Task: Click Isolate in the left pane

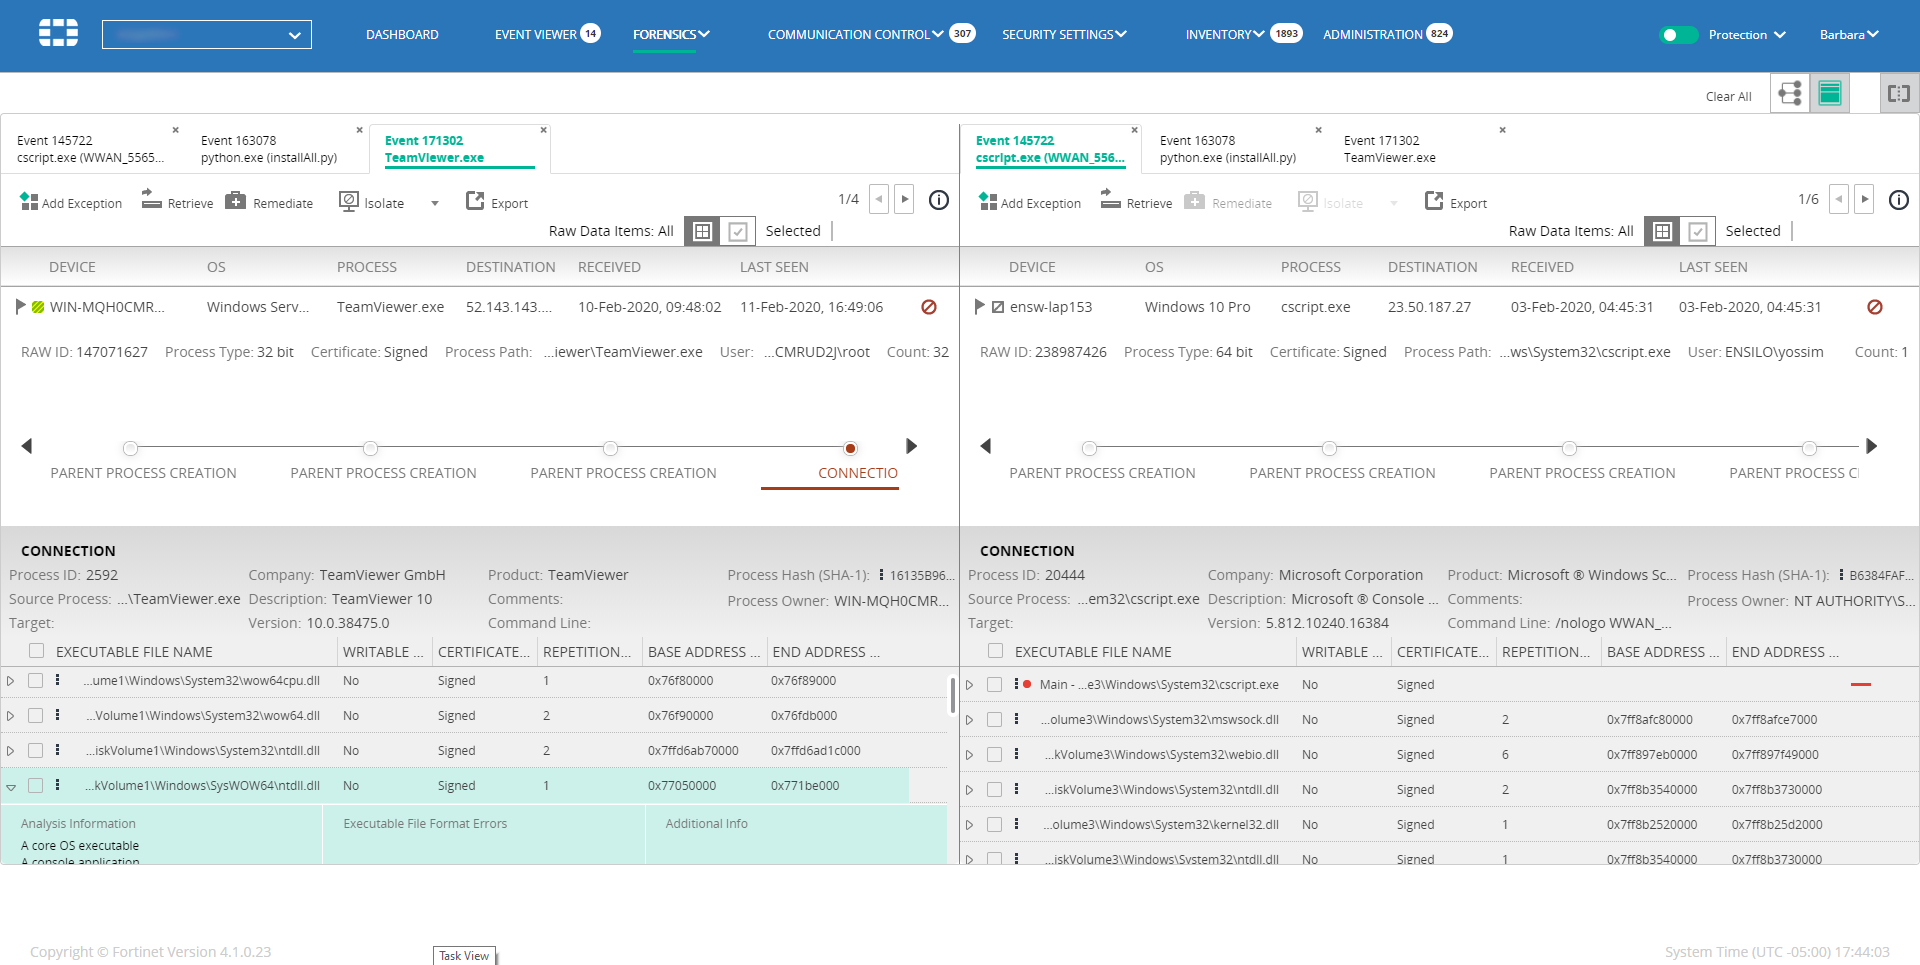Action: click(x=372, y=202)
